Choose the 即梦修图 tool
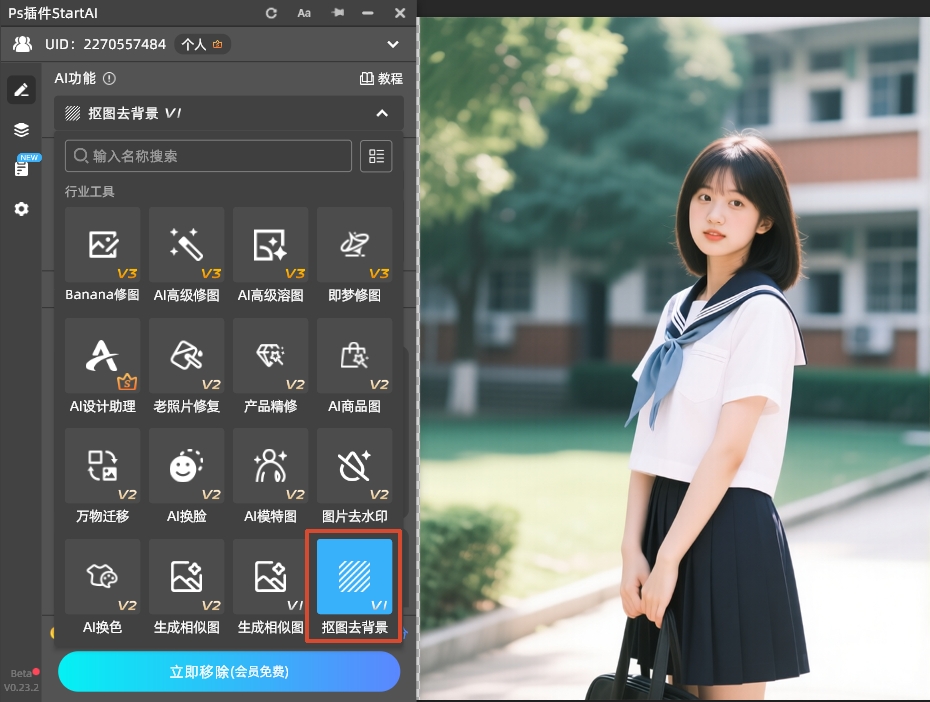 click(x=354, y=254)
